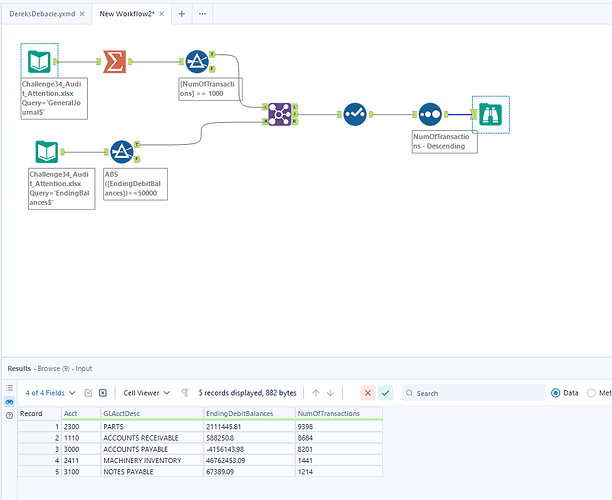Add a new workflow tab
Image resolution: width=612 pixels, height=500 pixels.
point(181,14)
